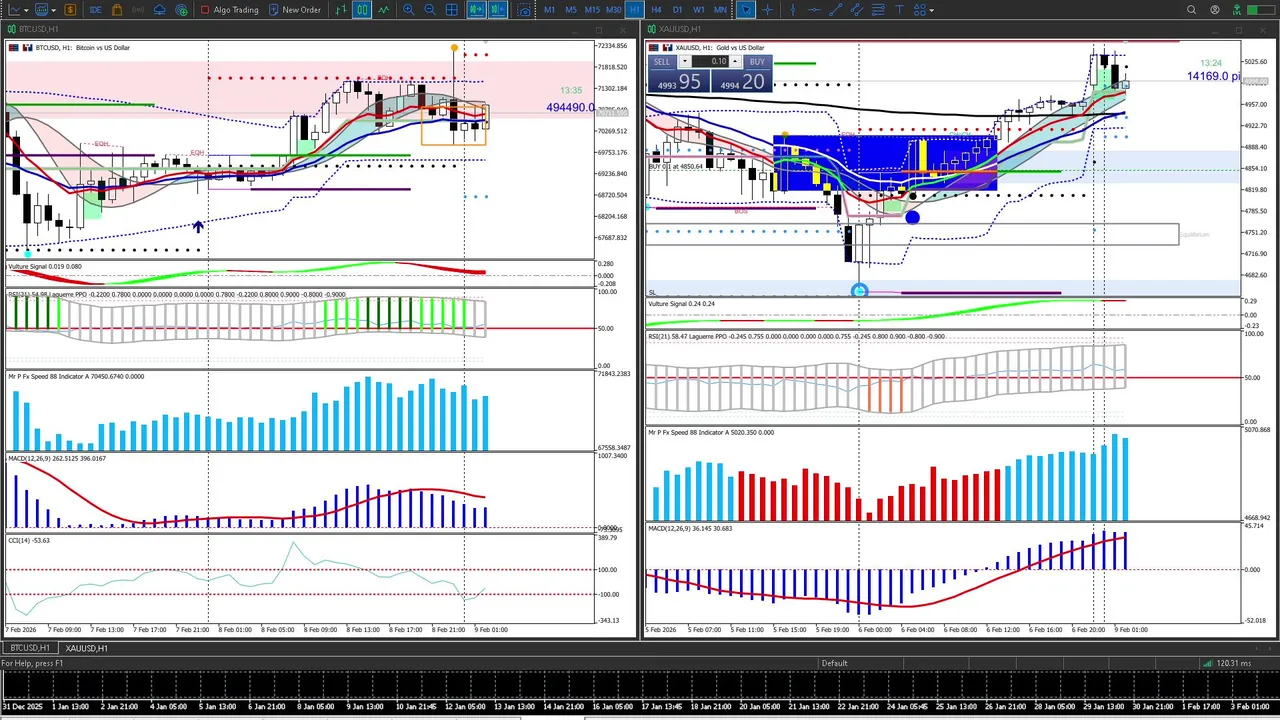Click the 0.10 volume input field
1280x720 pixels.
709,61
